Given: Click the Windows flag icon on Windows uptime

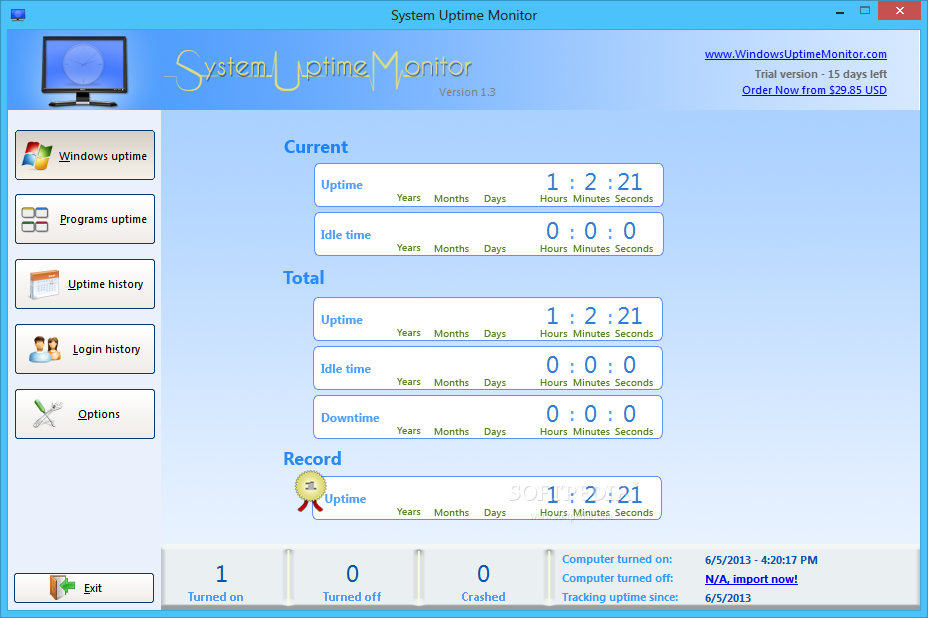Looking at the screenshot, I should pyautogui.click(x=37, y=156).
